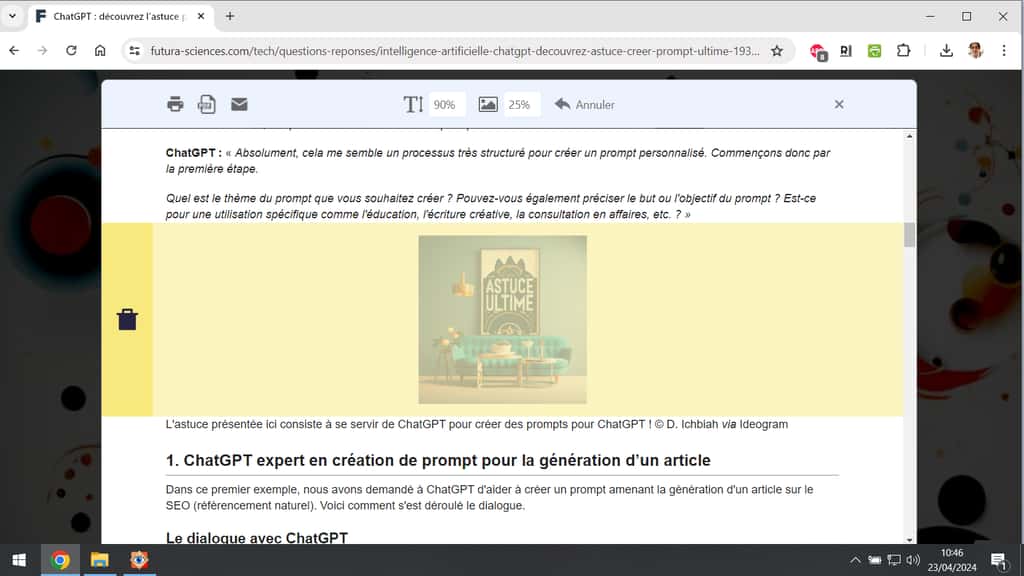Screen dimensions: 1024x576
Task: Open the tab search dropdown
Action: pos(12,16)
